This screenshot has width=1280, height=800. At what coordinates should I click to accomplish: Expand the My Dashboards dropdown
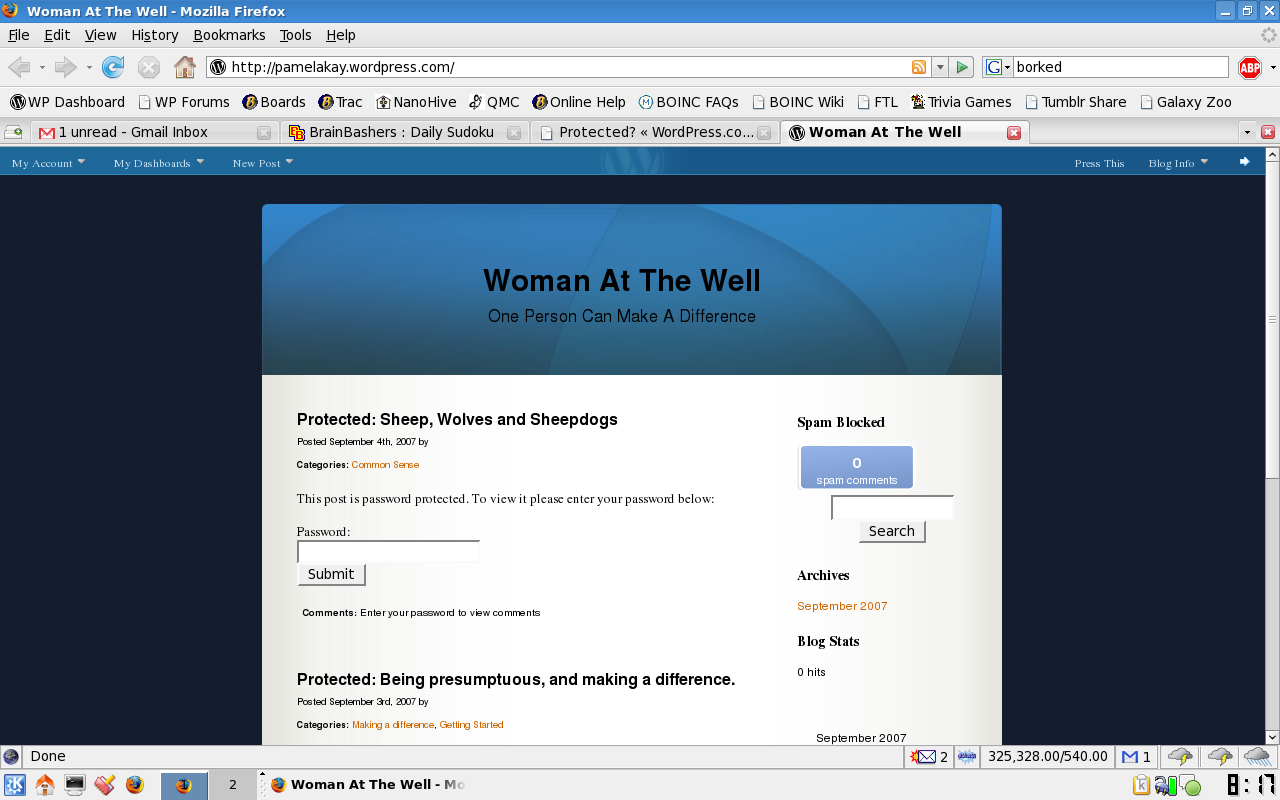pyautogui.click(x=158, y=163)
